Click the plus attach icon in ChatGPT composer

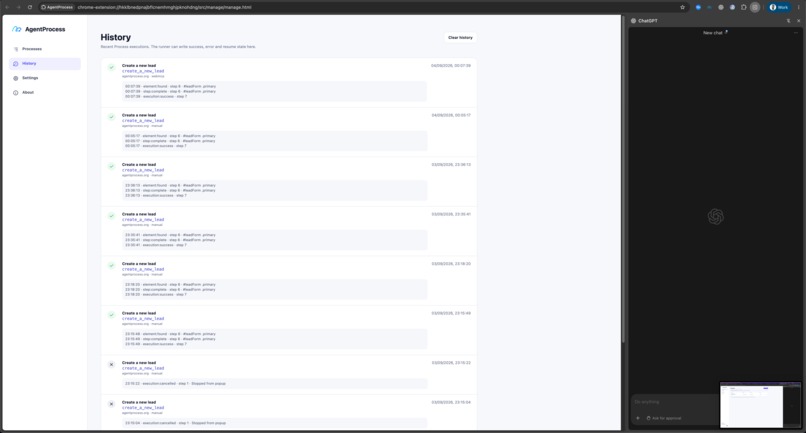pyautogui.click(x=638, y=418)
